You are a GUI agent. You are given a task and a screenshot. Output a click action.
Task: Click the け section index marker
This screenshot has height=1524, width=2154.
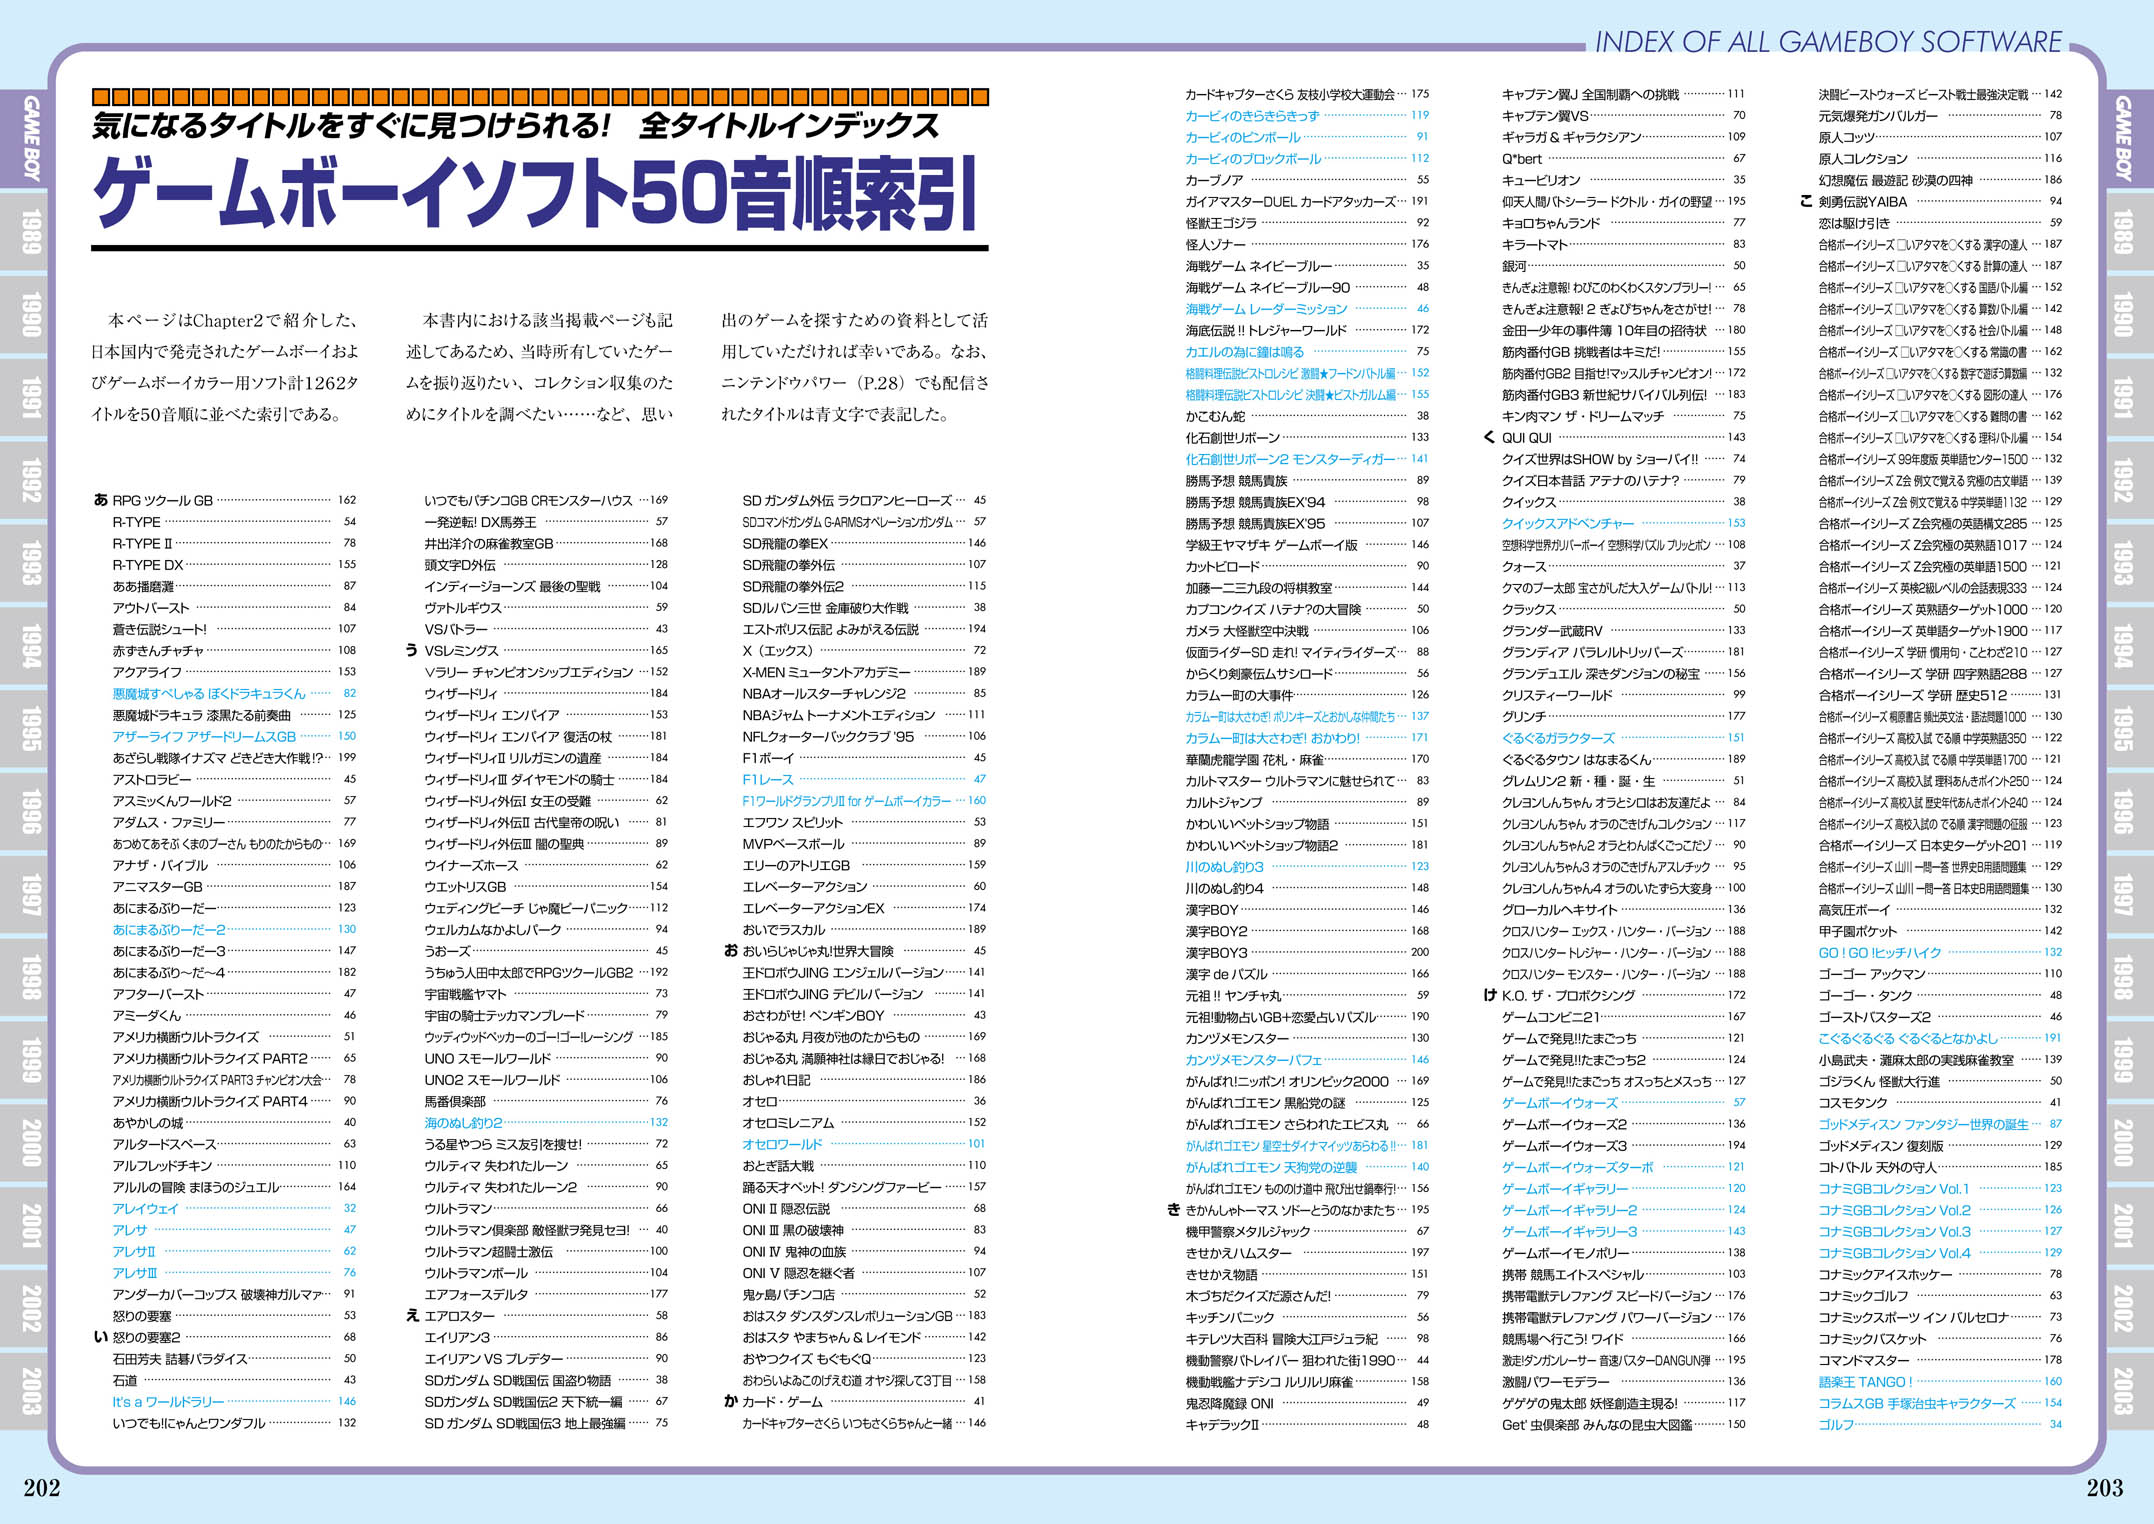pyautogui.click(x=1489, y=995)
